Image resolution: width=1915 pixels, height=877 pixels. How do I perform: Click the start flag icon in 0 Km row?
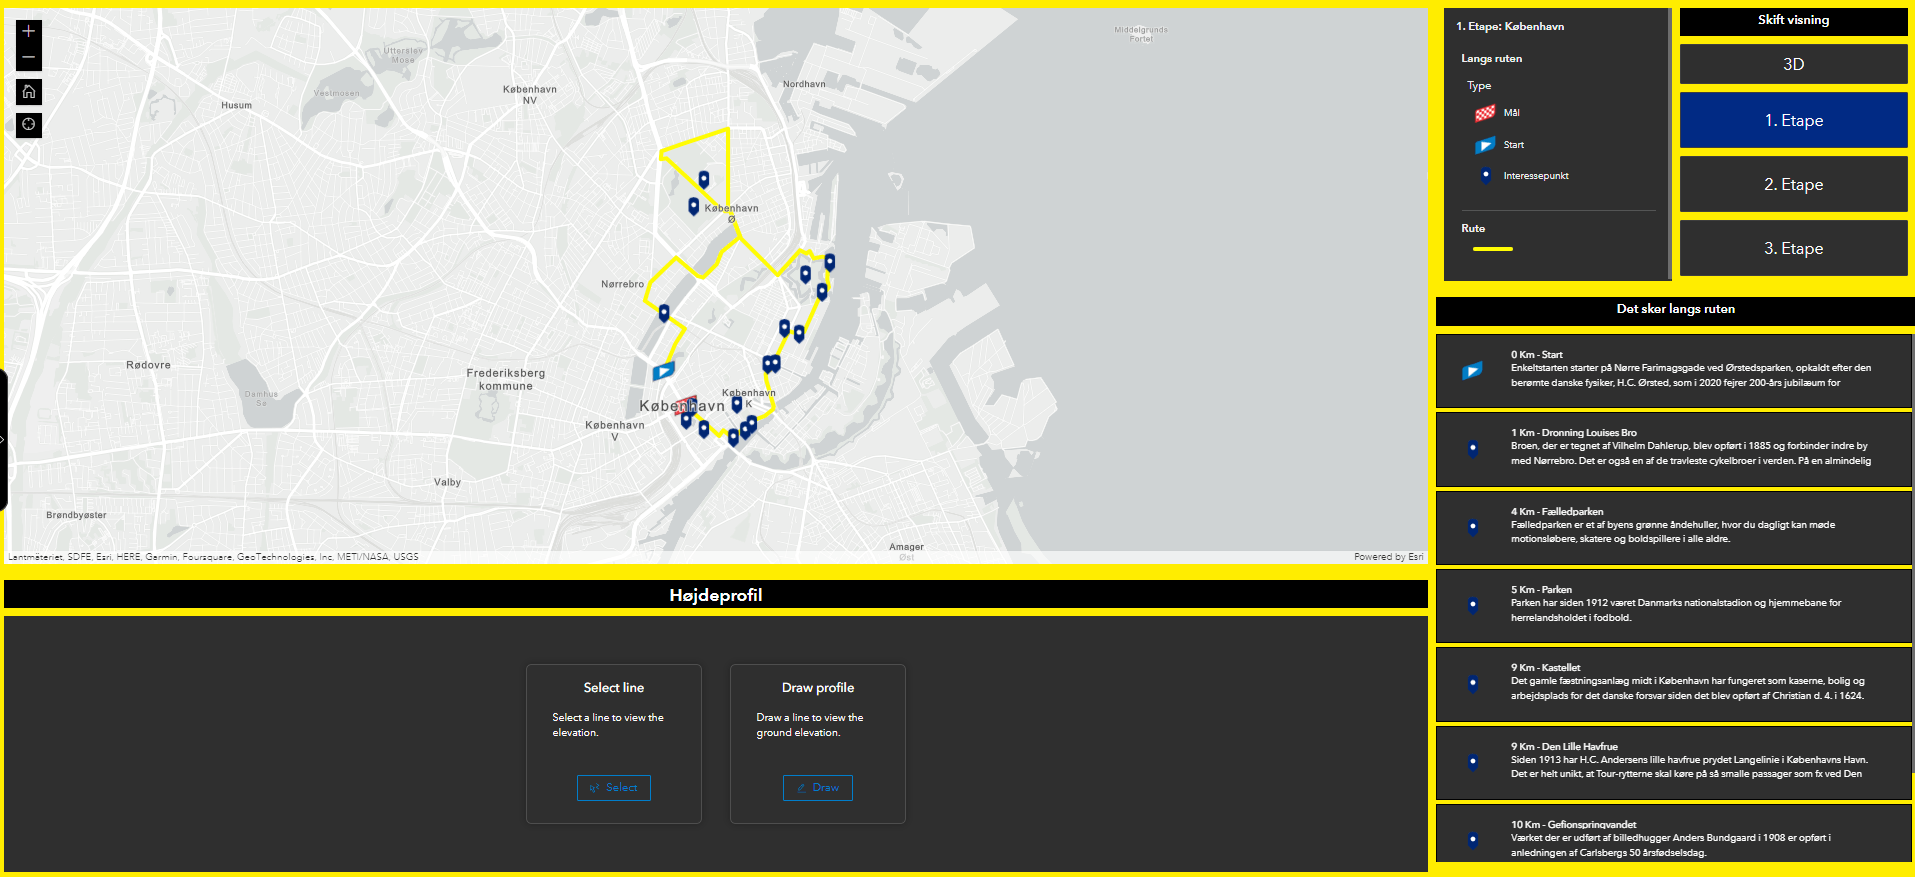tap(1473, 371)
